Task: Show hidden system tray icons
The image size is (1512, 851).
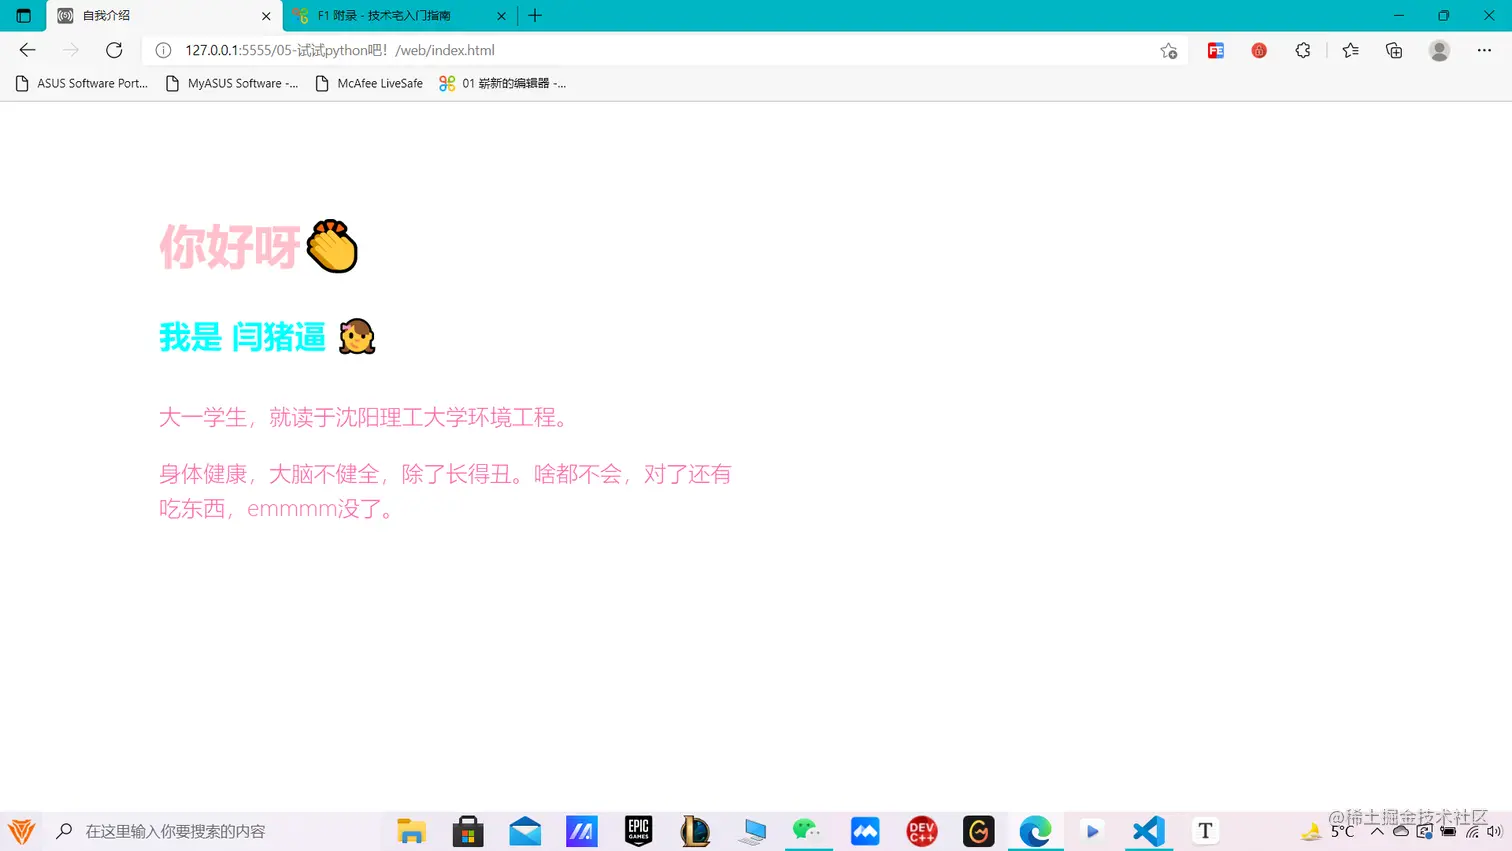Action: click(1378, 831)
